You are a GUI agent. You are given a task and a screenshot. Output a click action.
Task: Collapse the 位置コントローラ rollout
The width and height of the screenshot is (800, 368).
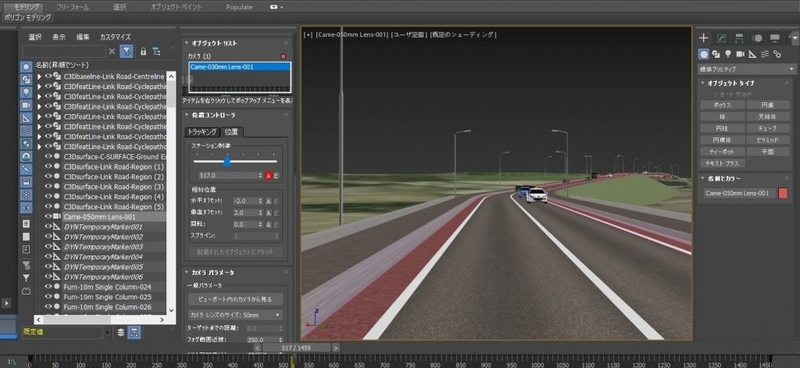(x=186, y=115)
